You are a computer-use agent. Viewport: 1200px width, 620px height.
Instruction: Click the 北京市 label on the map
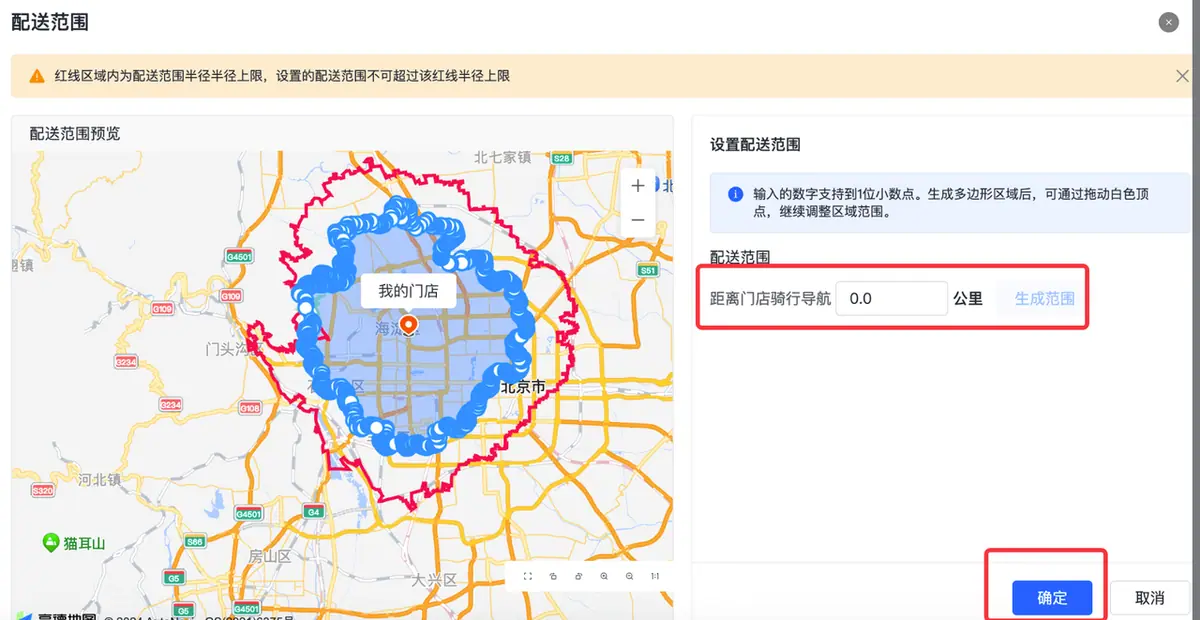[x=523, y=386]
